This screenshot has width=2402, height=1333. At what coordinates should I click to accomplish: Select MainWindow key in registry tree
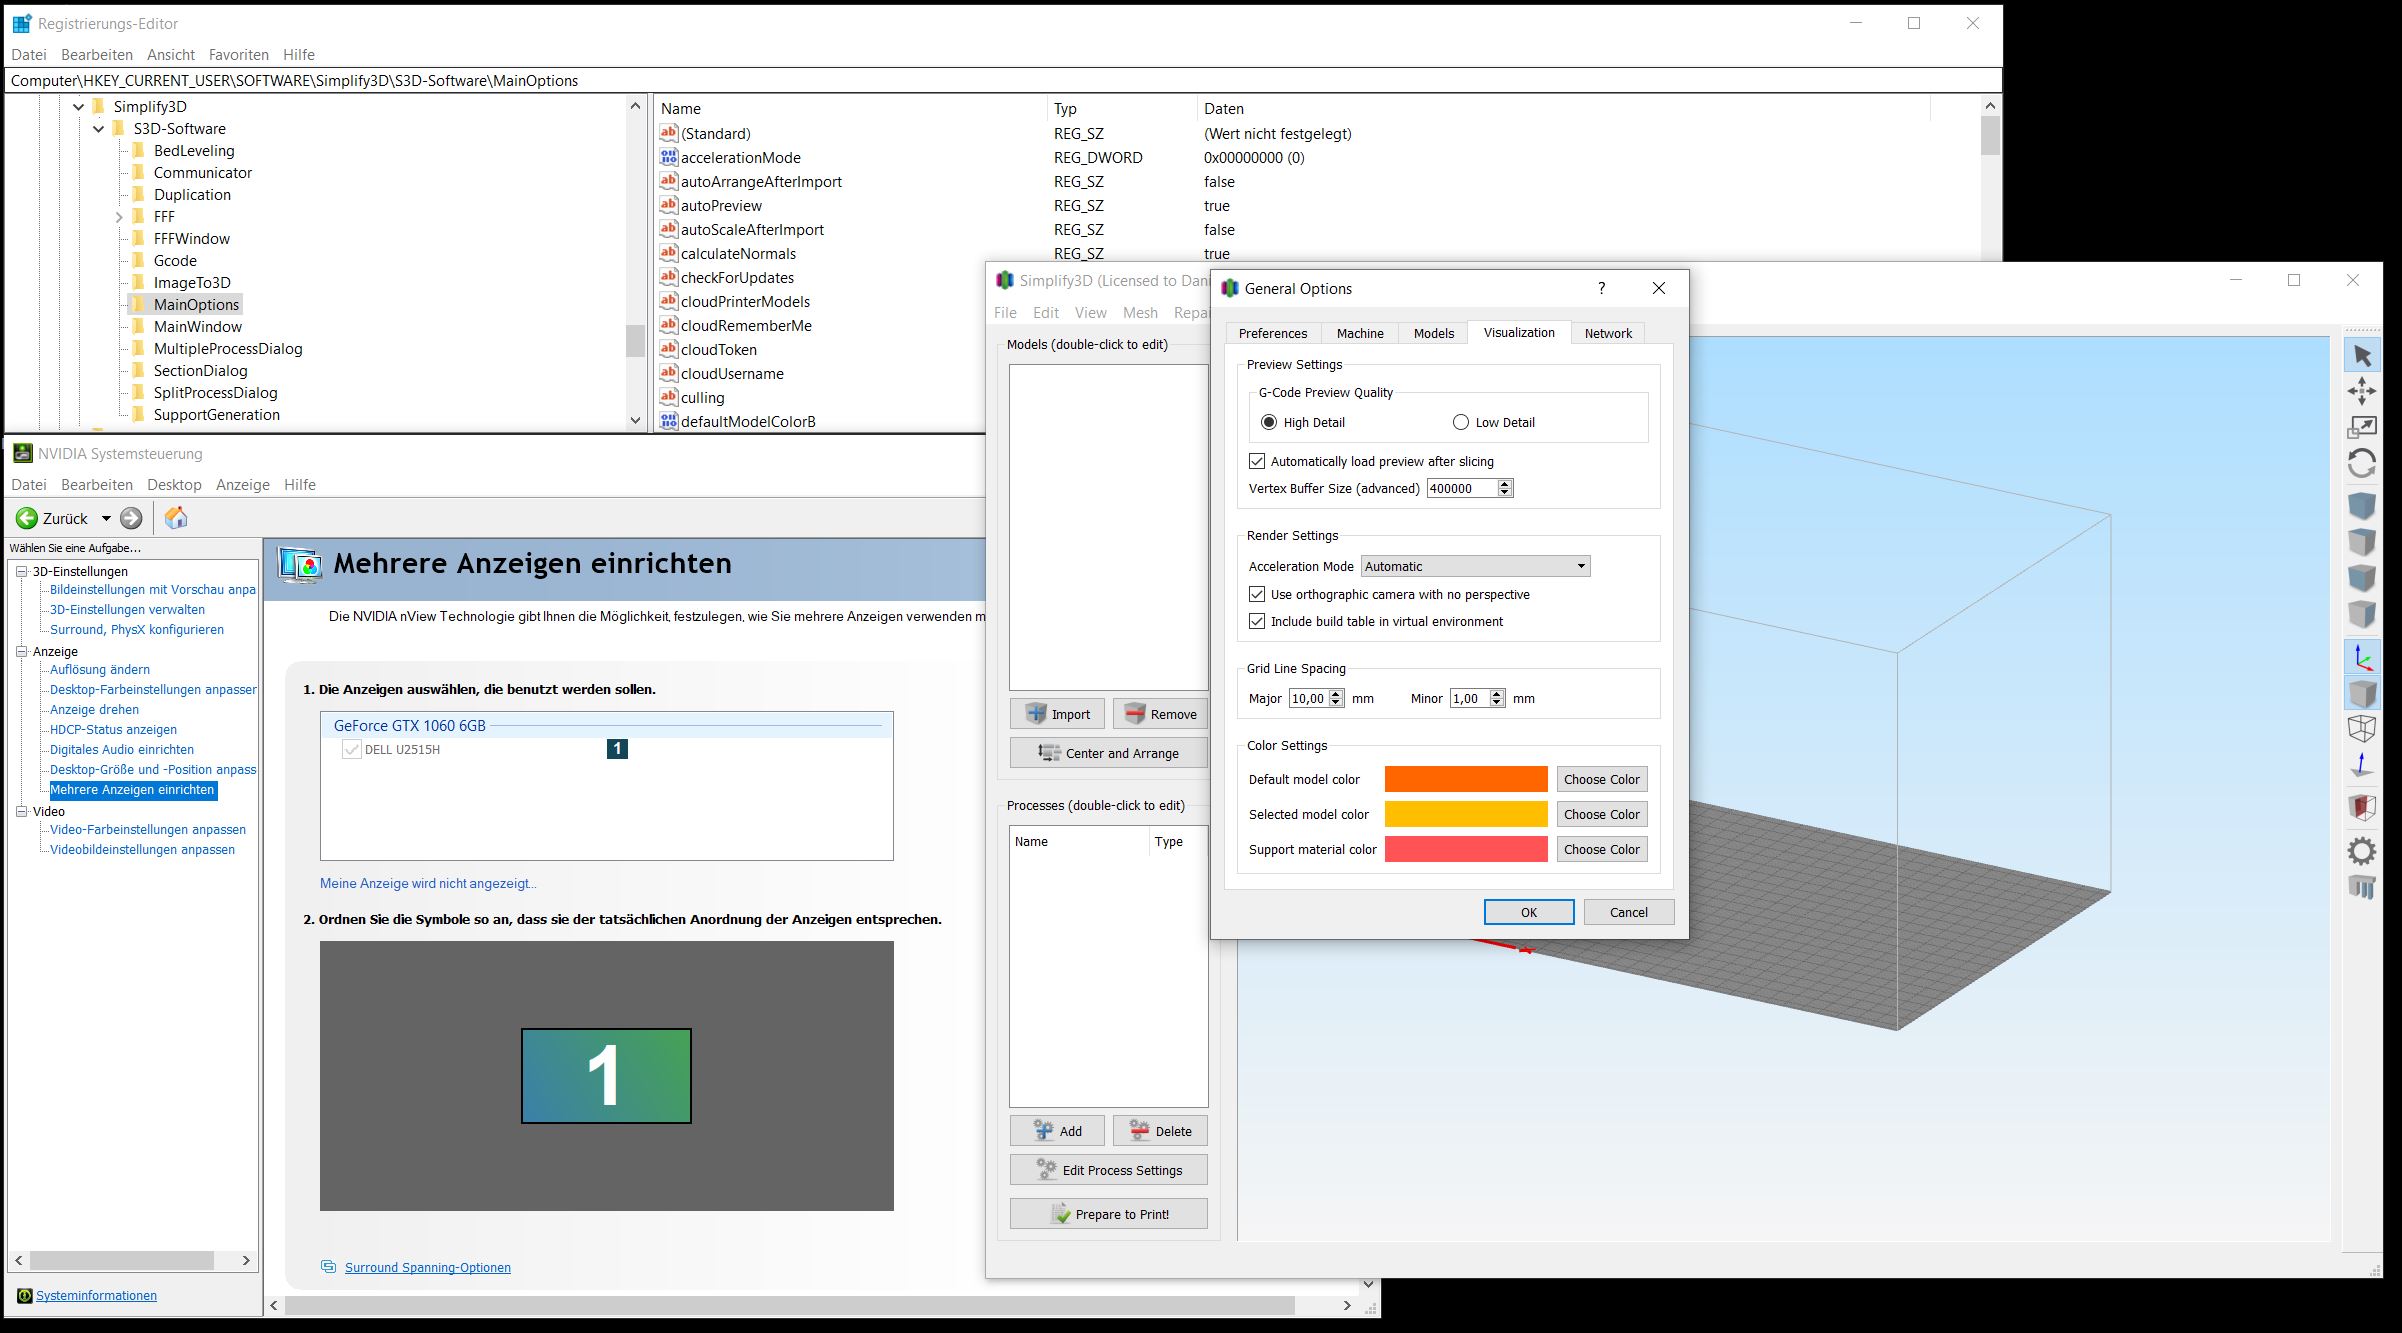coord(198,327)
